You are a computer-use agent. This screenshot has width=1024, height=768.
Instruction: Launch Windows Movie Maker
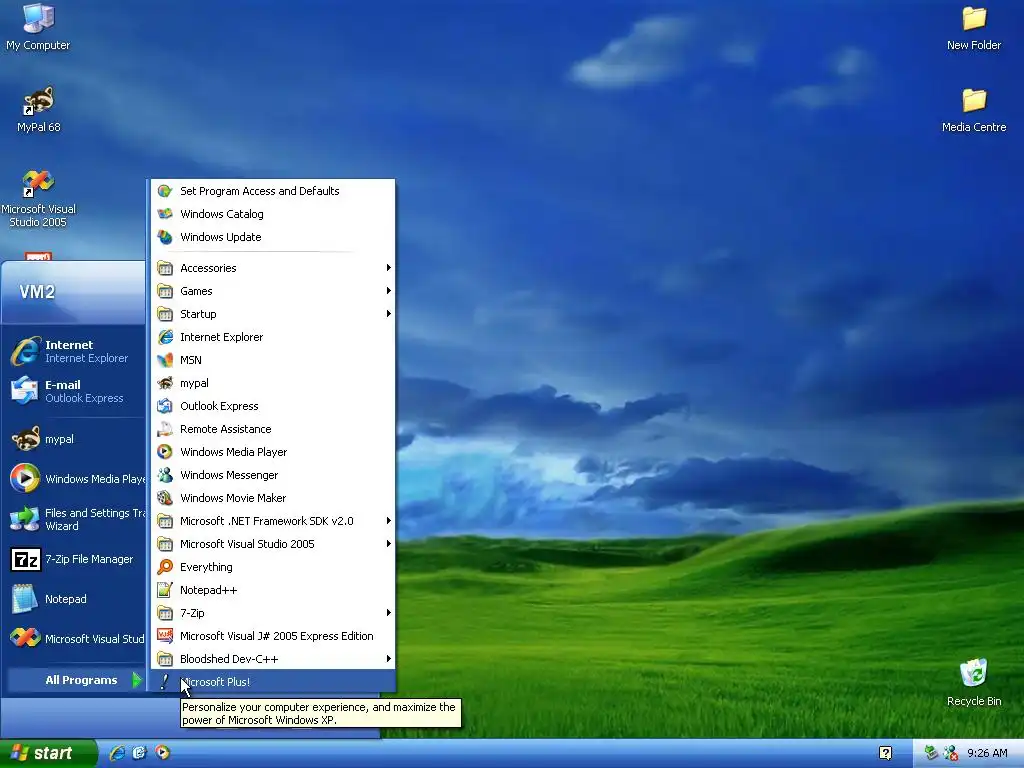click(273, 498)
